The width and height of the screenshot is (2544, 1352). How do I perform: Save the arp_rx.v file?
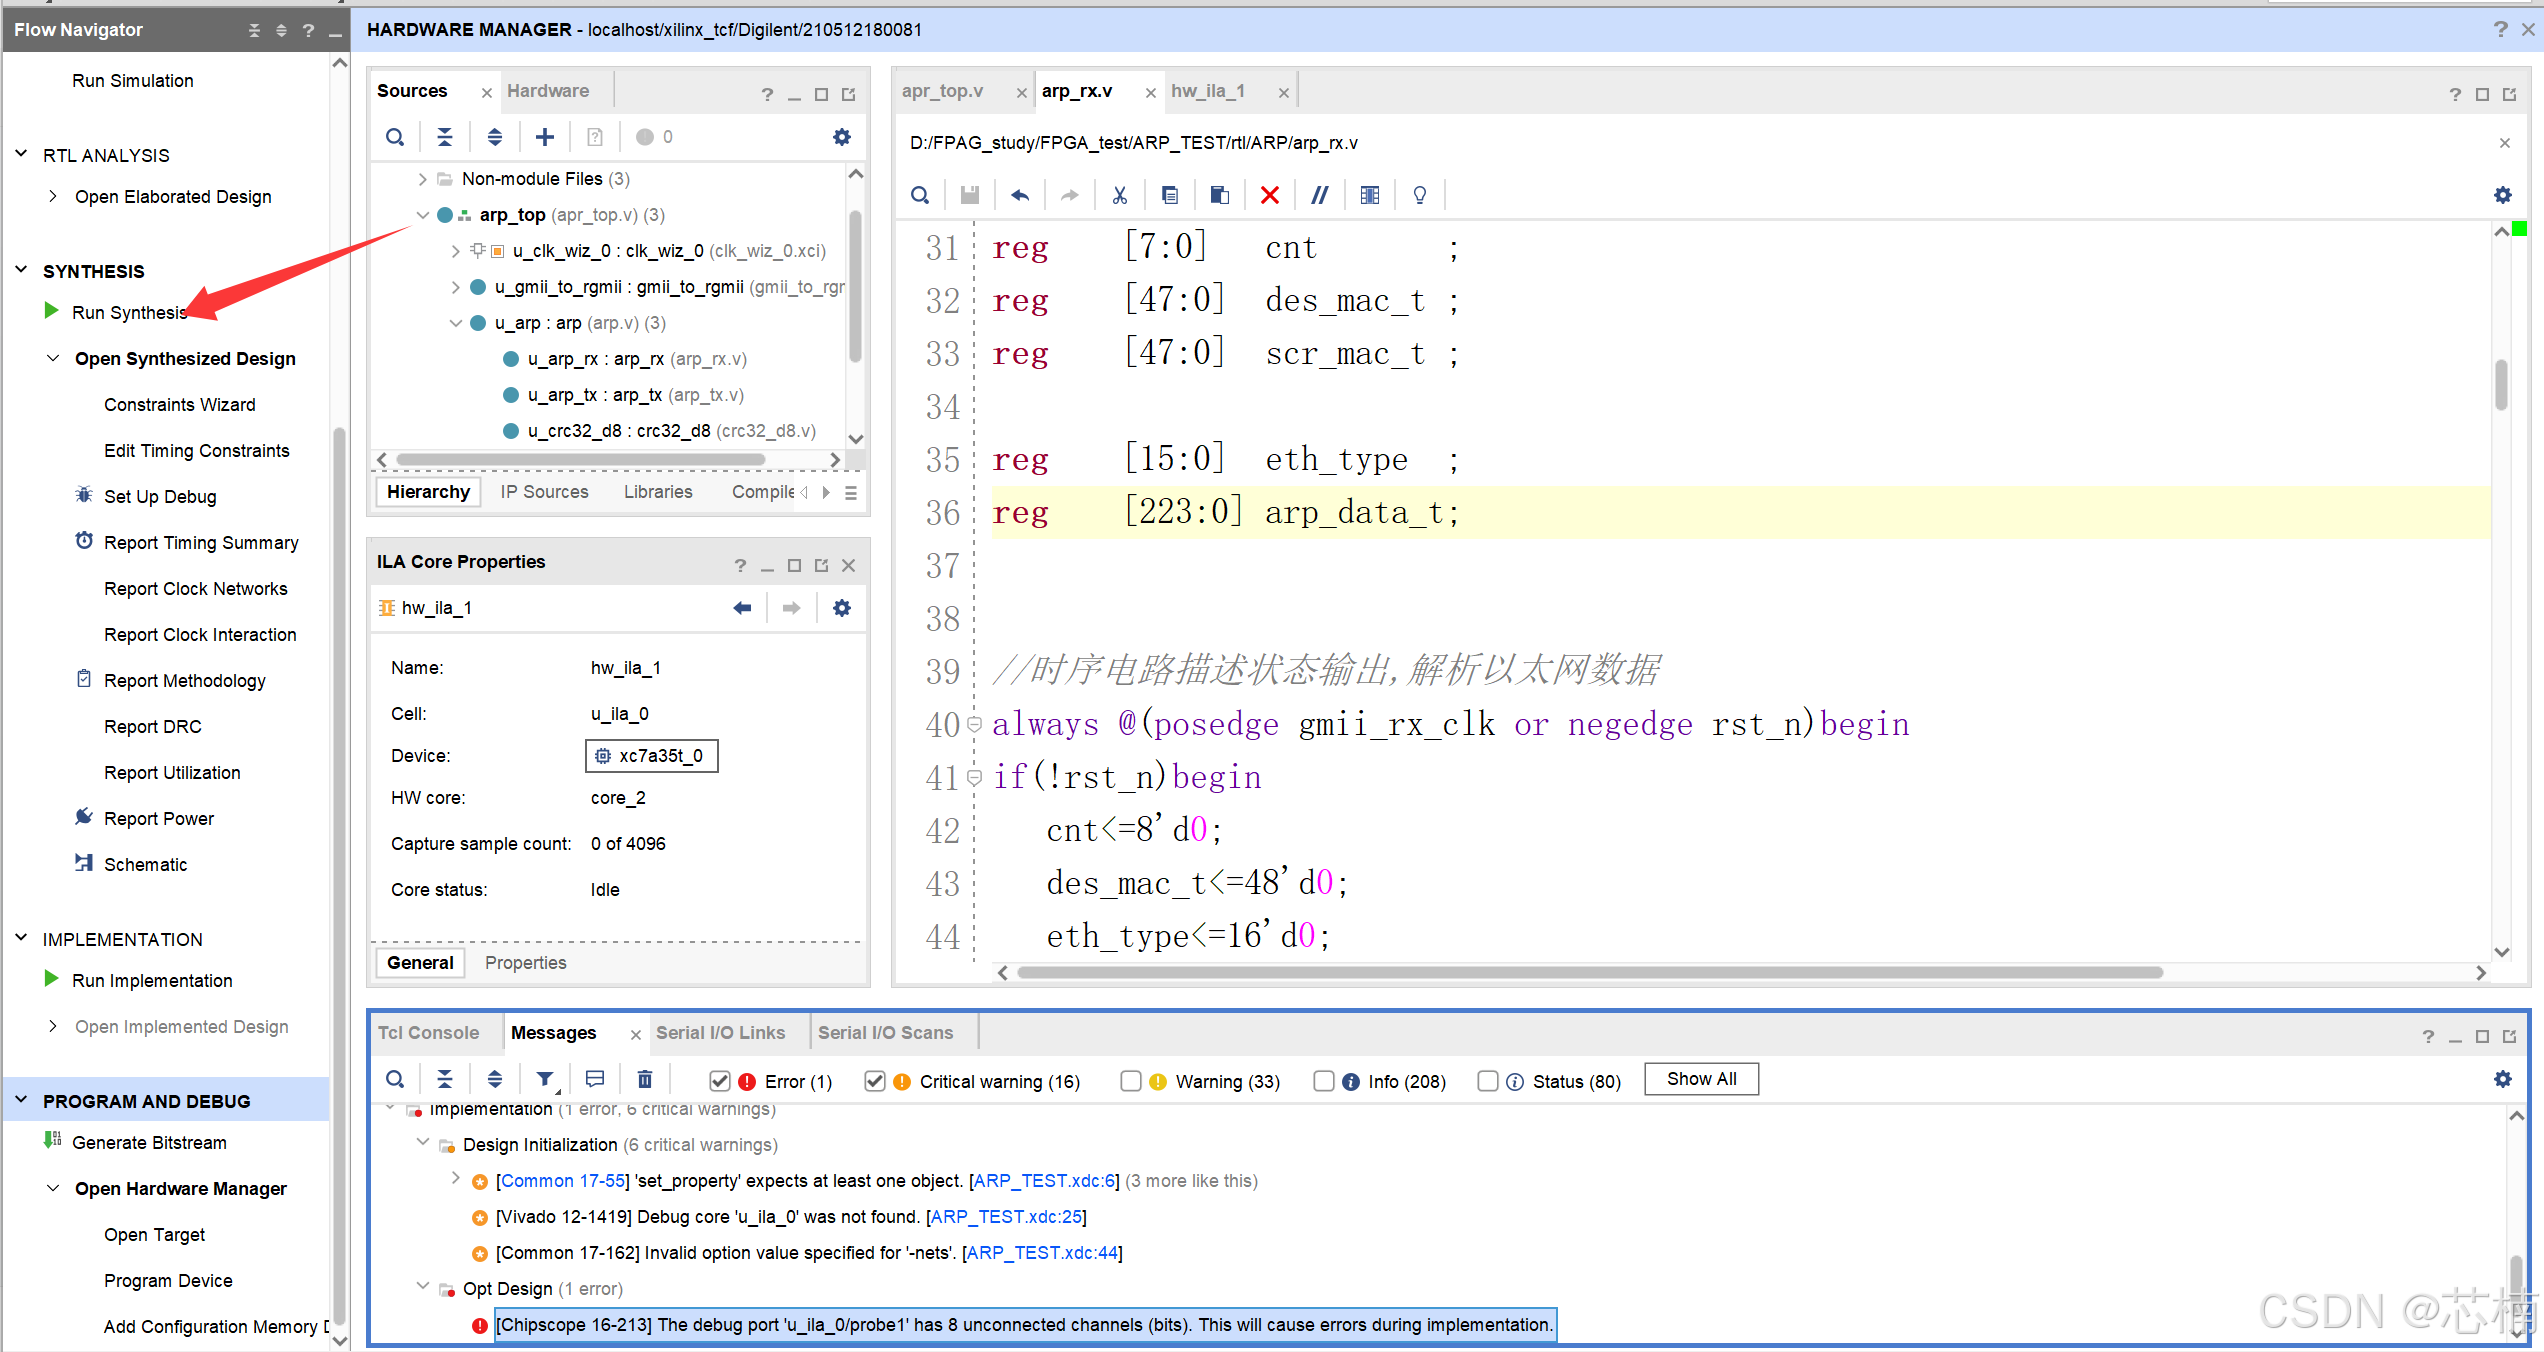click(969, 194)
